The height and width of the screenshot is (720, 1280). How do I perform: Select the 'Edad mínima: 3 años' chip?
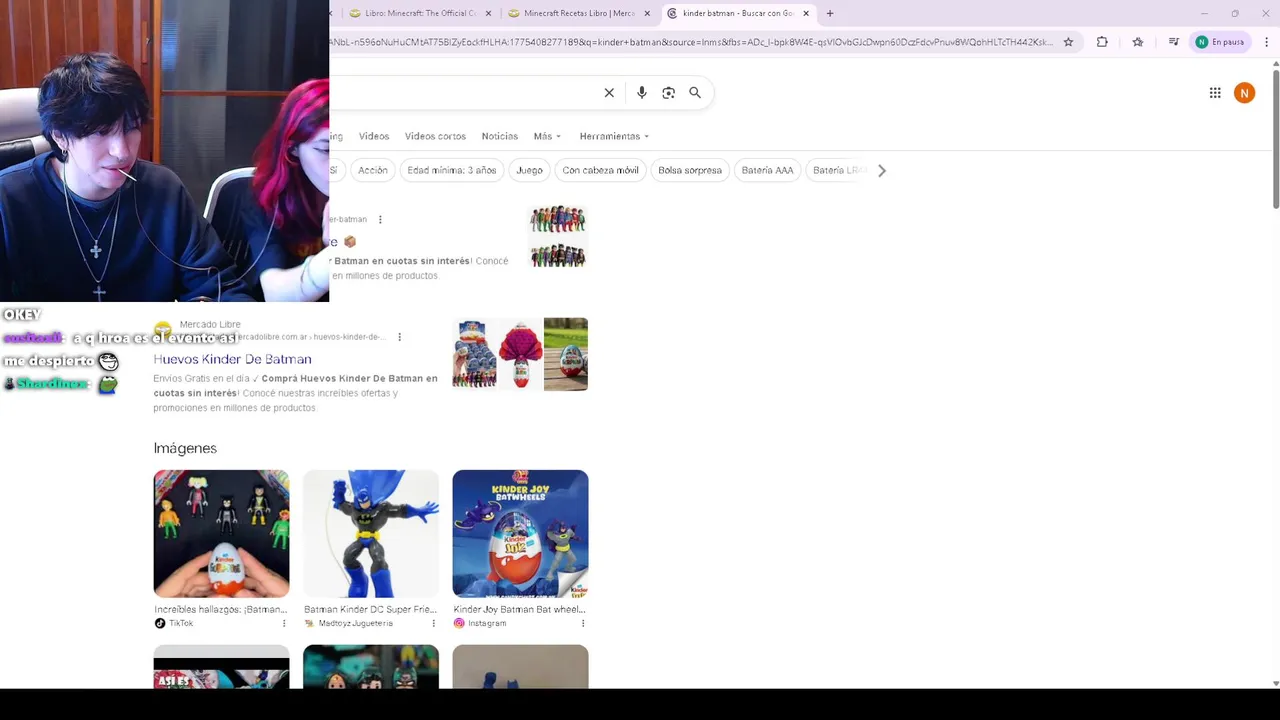point(452,170)
